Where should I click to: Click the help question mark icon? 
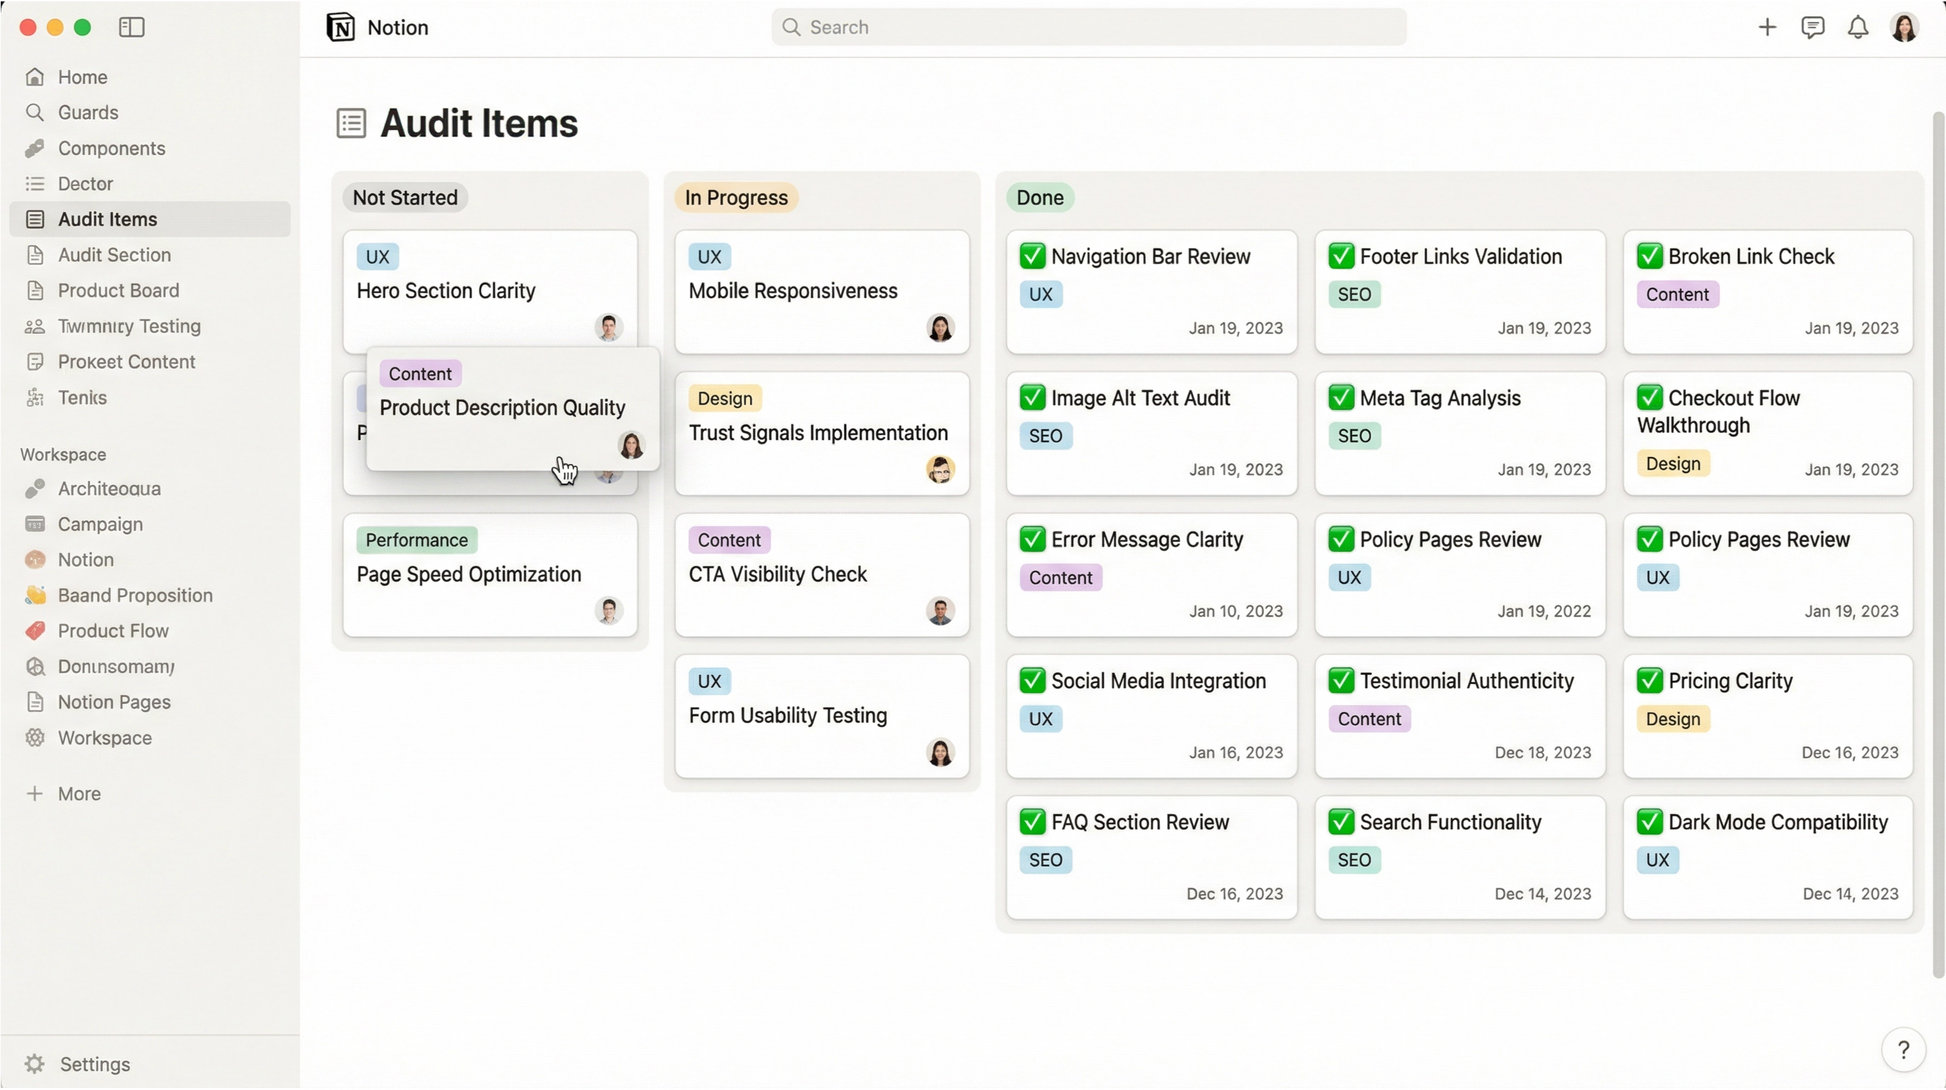pos(1902,1049)
